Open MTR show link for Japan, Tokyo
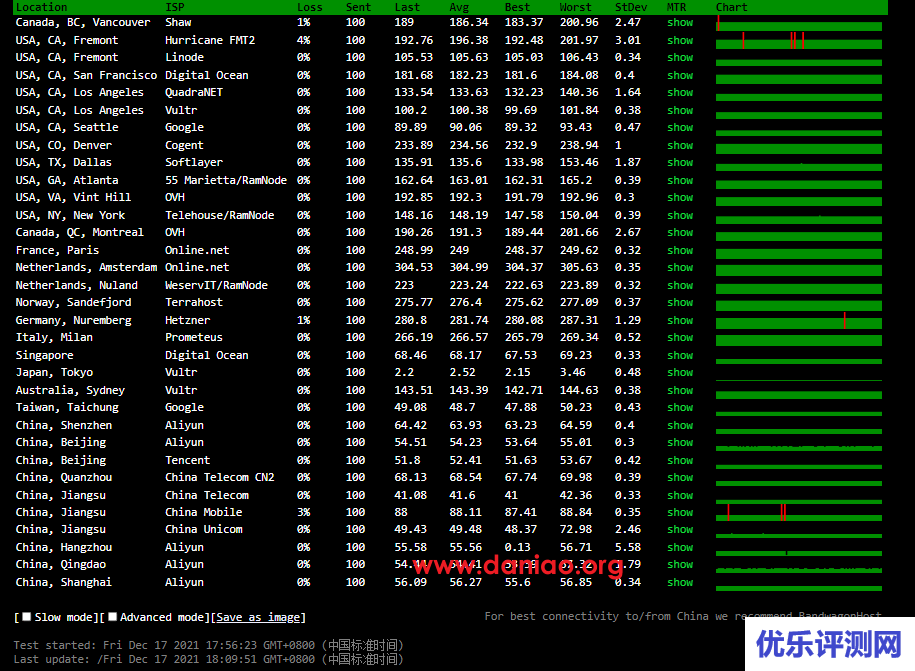Screen dimensions: 915x671 click(x=680, y=372)
